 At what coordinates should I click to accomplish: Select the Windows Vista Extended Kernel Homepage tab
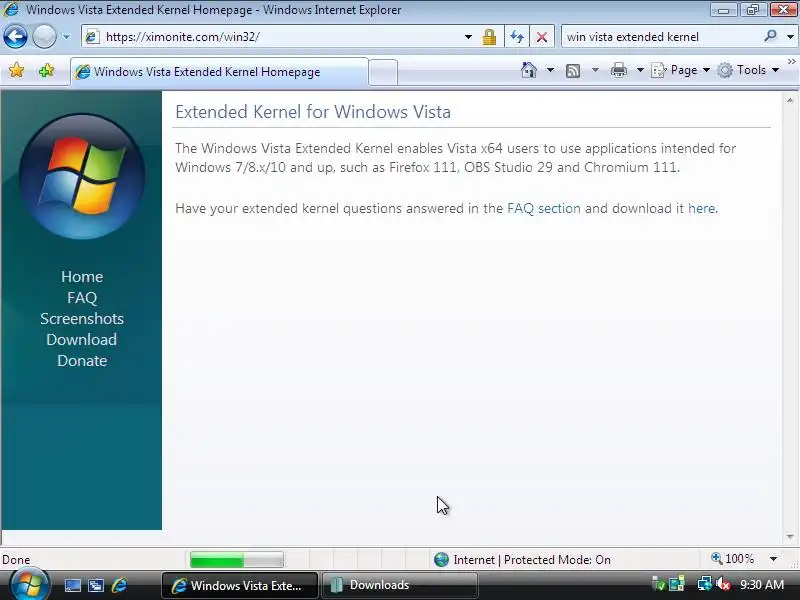[x=219, y=72]
